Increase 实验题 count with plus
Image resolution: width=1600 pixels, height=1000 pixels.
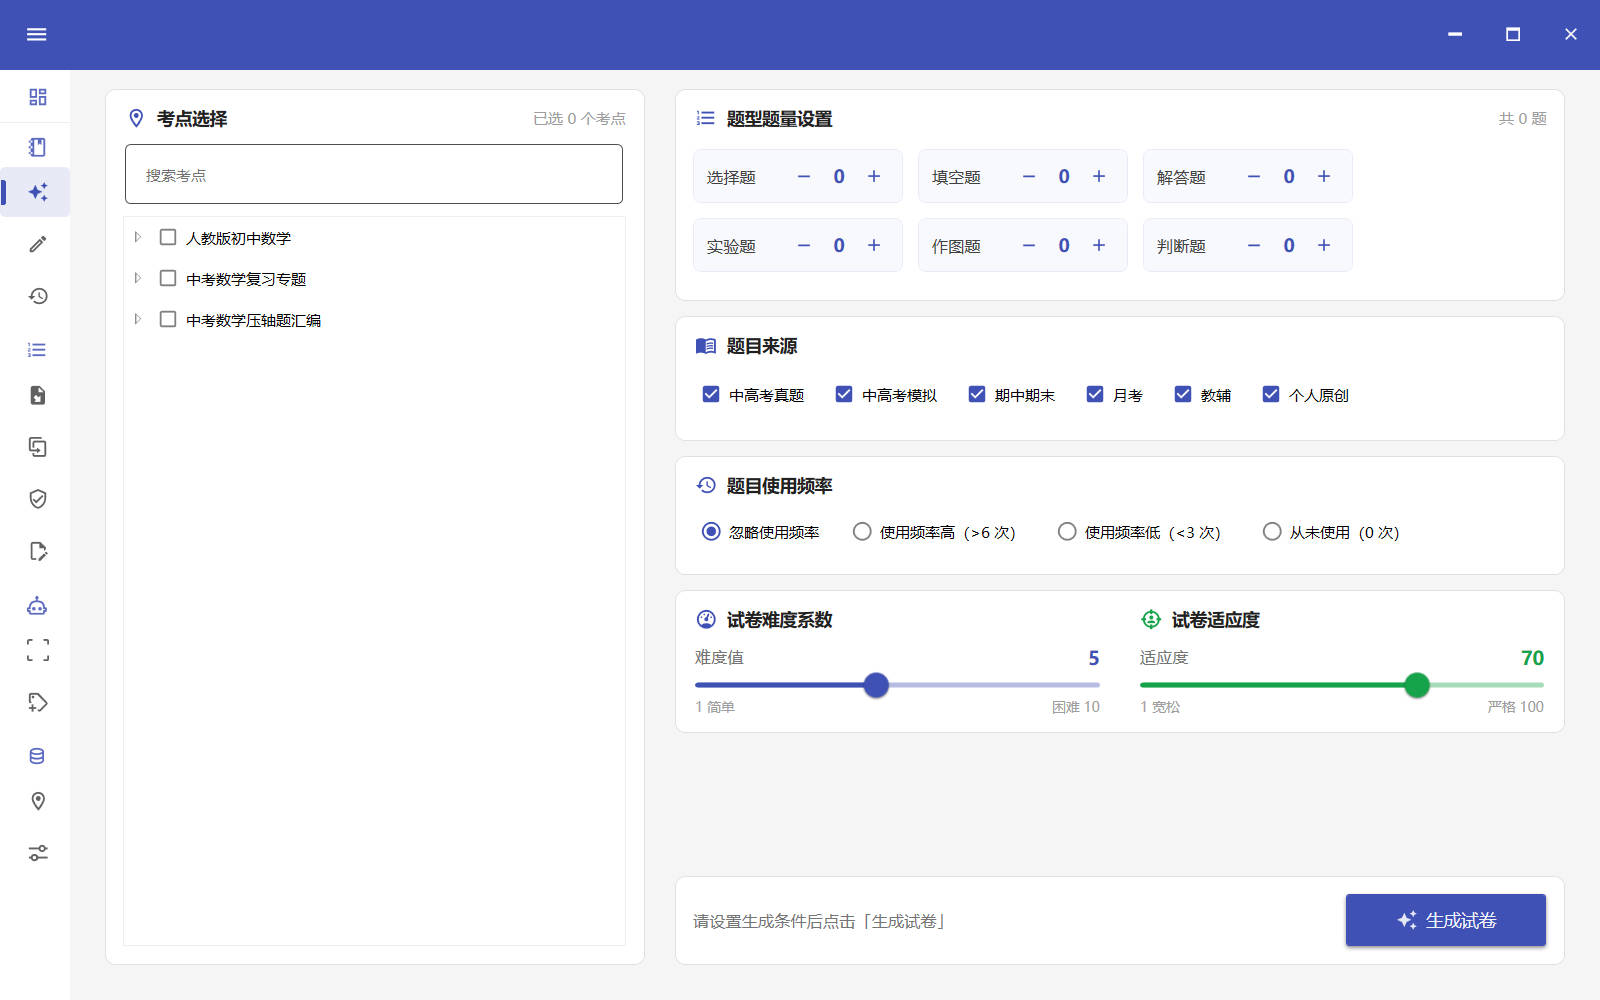coord(874,245)
